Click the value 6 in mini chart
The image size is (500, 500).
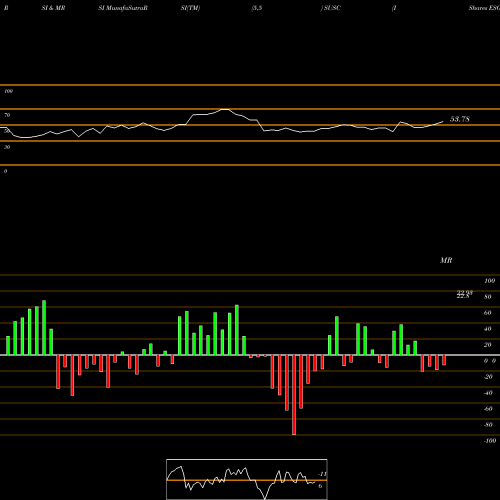coord(320,486)
